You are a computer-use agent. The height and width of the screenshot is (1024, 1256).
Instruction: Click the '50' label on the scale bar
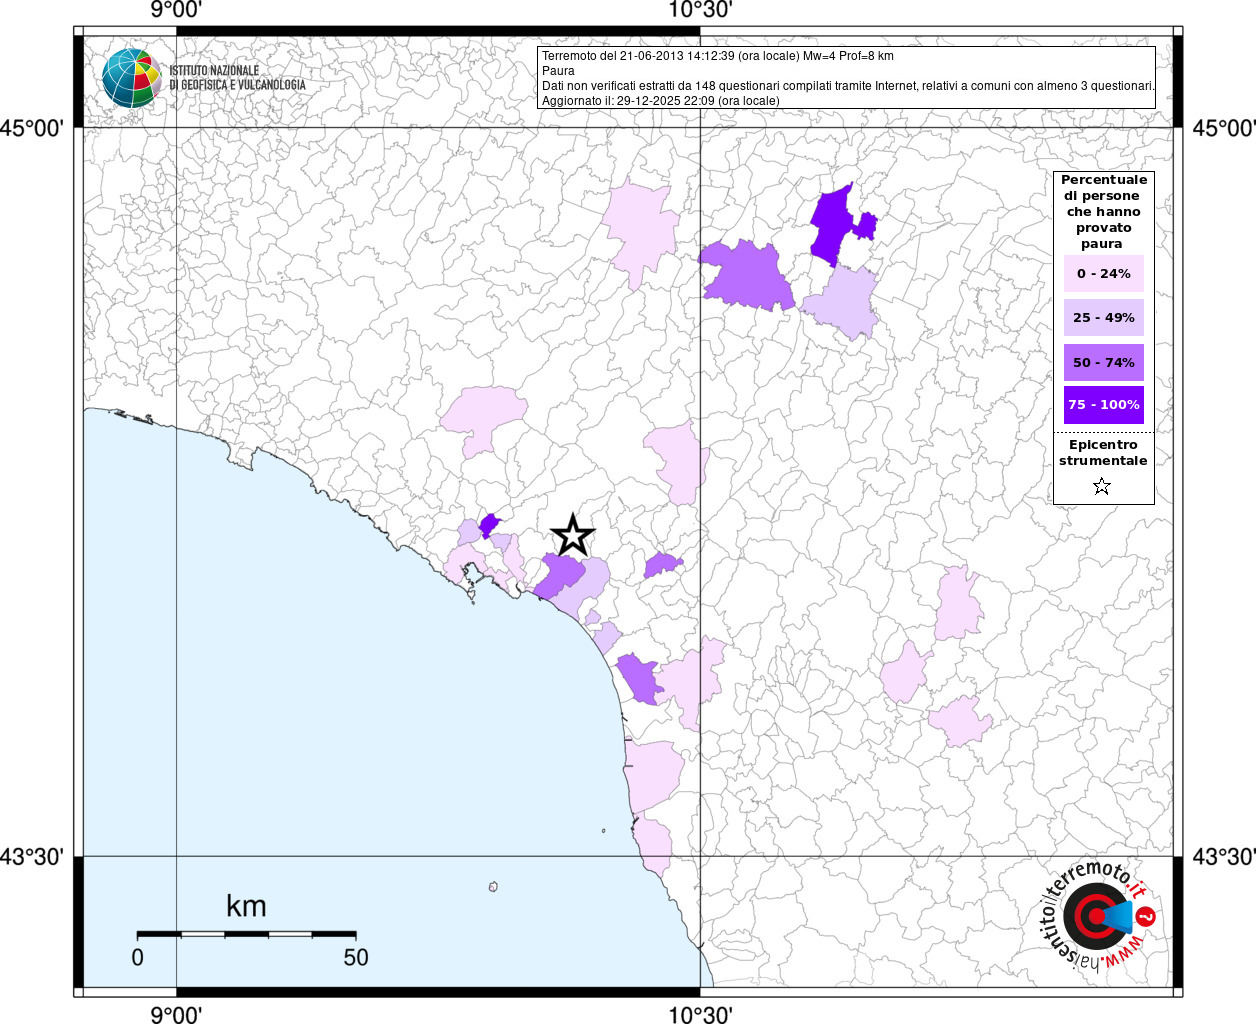[356, 958]
